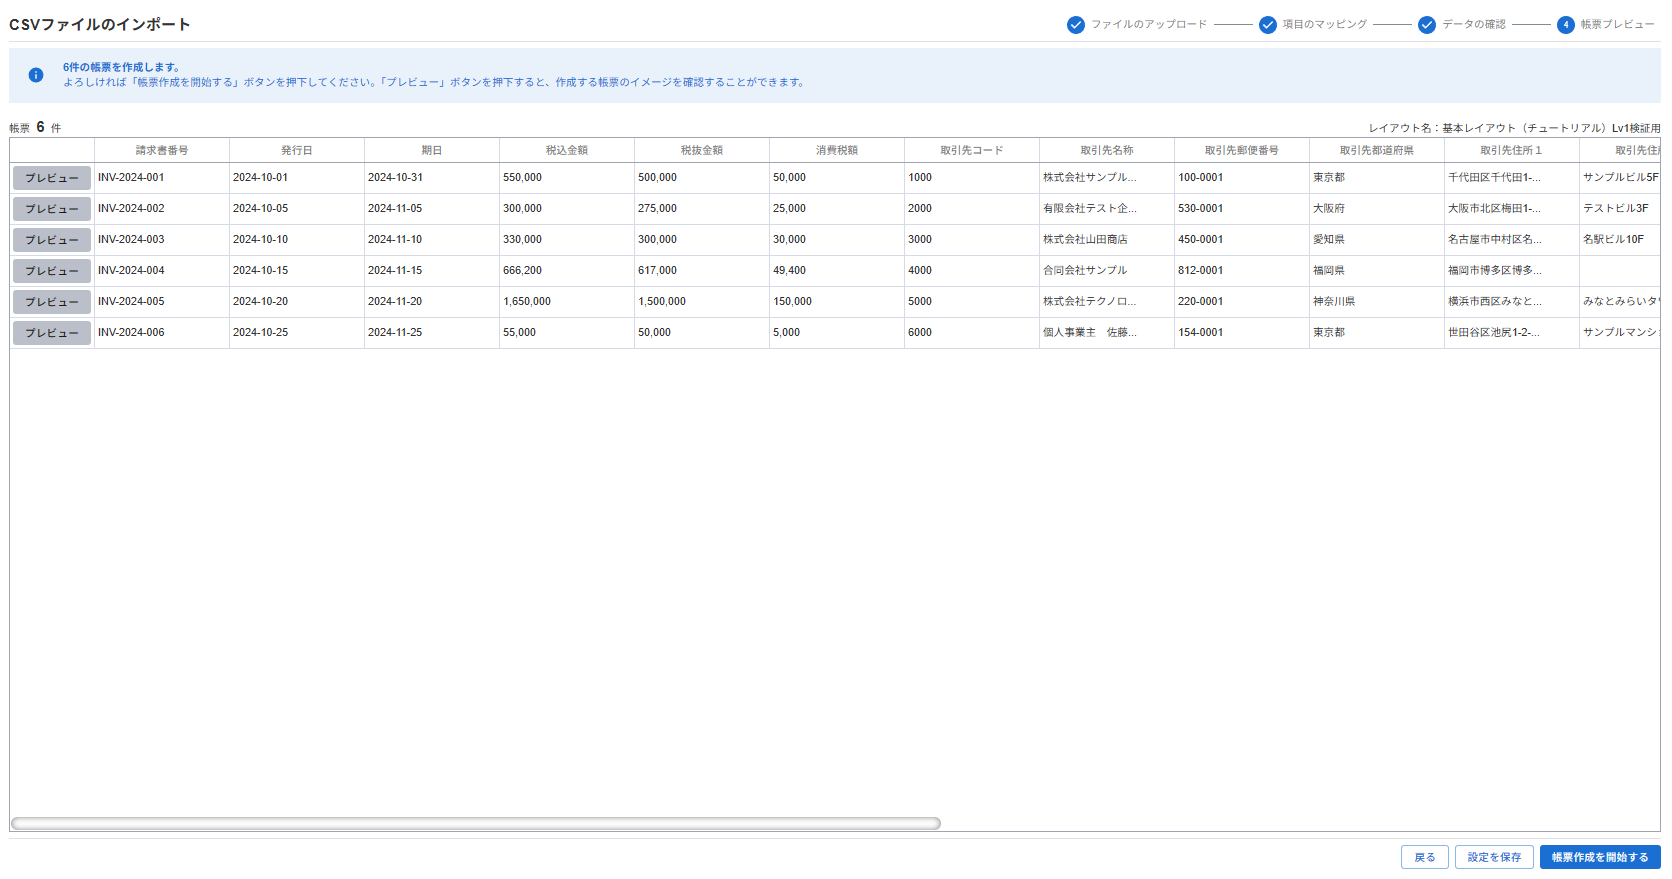Click the 請求書番号 column header
Screen dimensions: 1672x879
coord(162,150)
